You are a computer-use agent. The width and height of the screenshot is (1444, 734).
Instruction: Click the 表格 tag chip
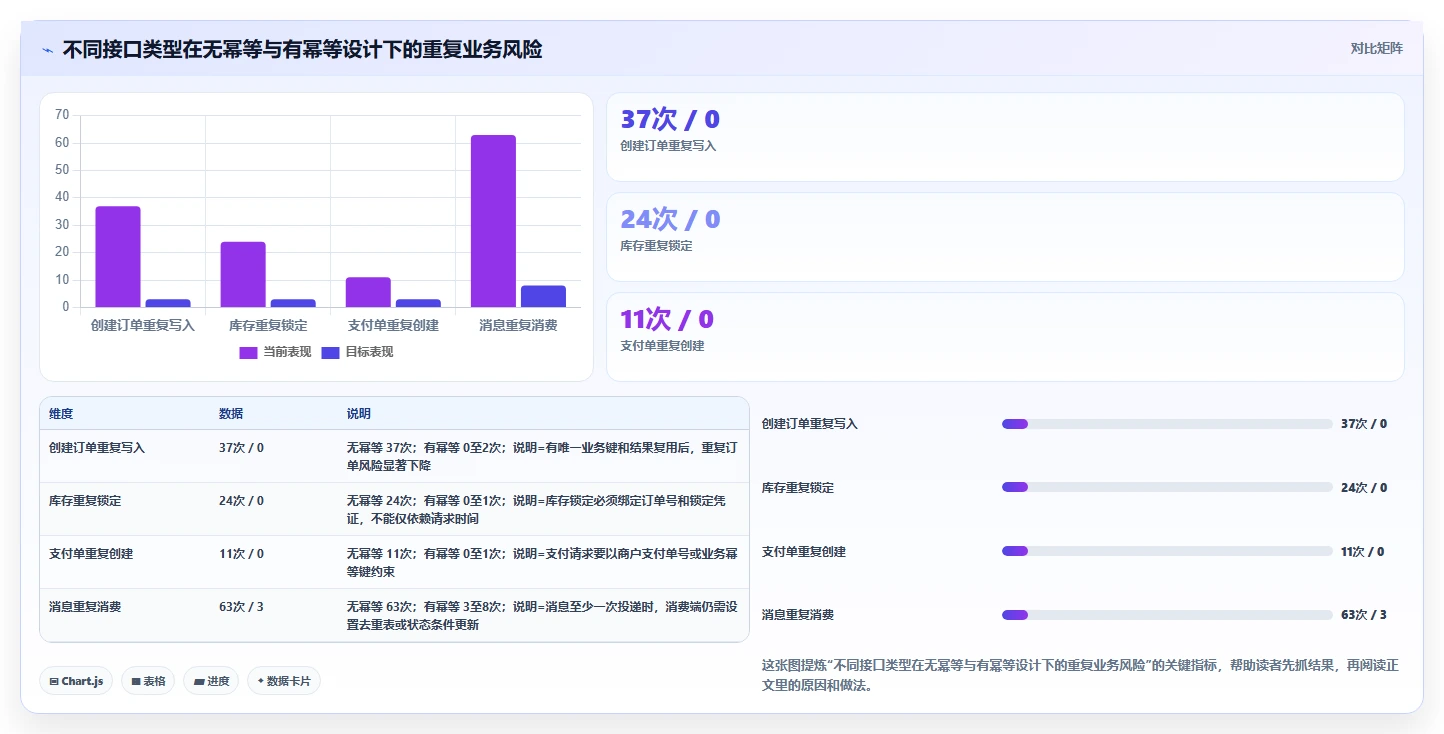(148, 681)
